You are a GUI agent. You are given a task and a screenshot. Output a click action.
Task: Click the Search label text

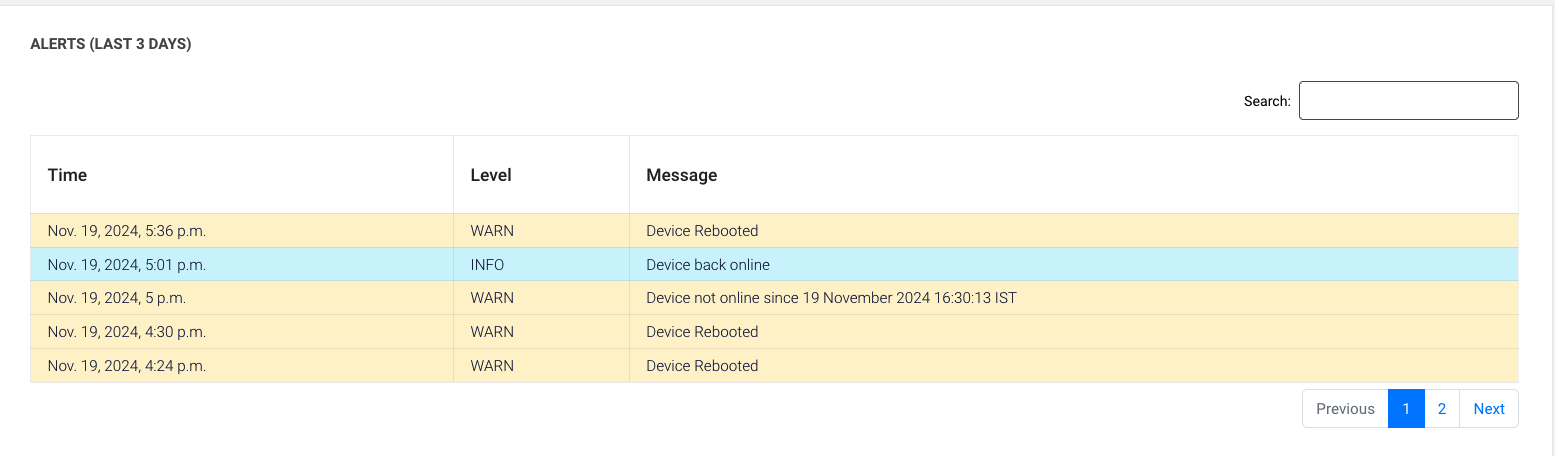[1267, 101]
